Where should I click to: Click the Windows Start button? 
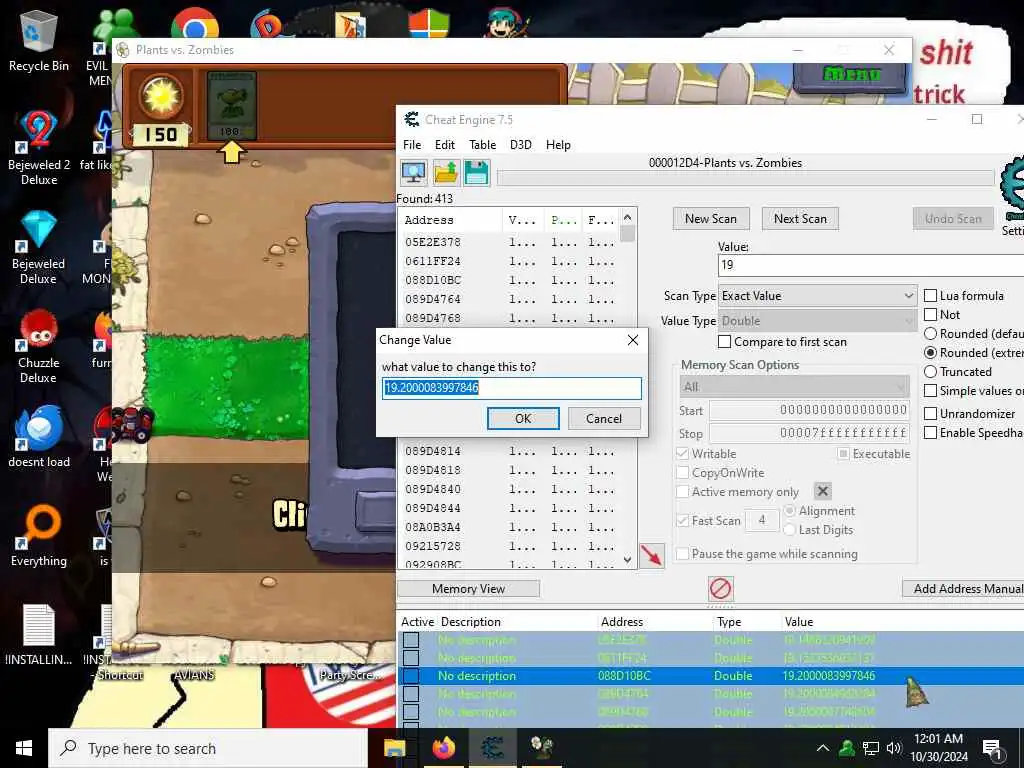(24, 748)
